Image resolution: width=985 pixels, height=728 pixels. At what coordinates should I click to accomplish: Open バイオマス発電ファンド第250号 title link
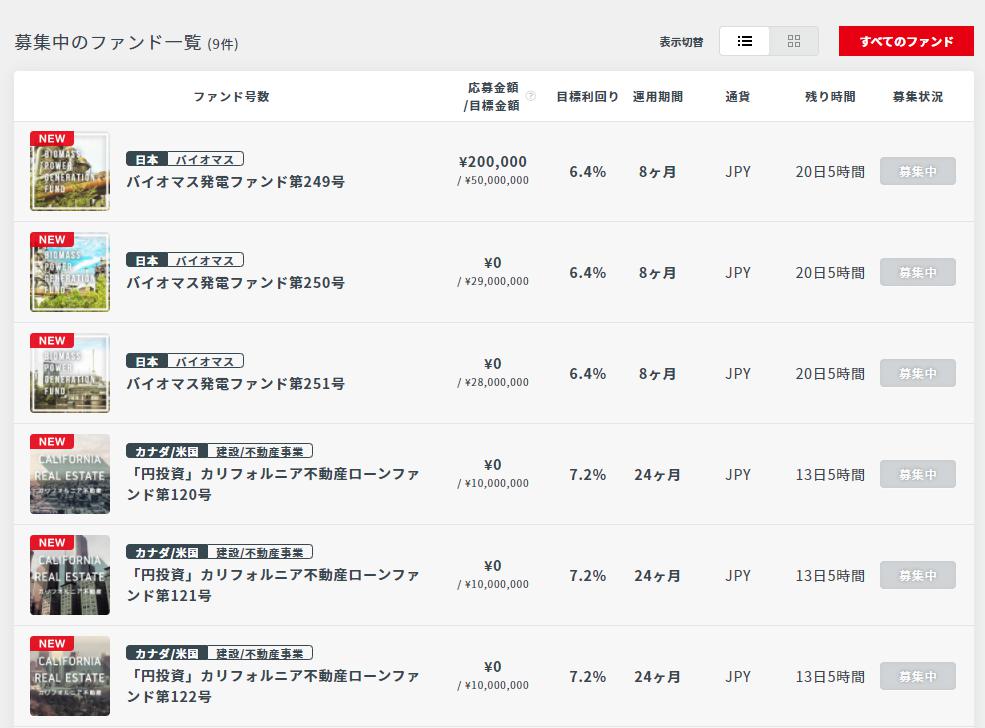[x=236, y=283]
